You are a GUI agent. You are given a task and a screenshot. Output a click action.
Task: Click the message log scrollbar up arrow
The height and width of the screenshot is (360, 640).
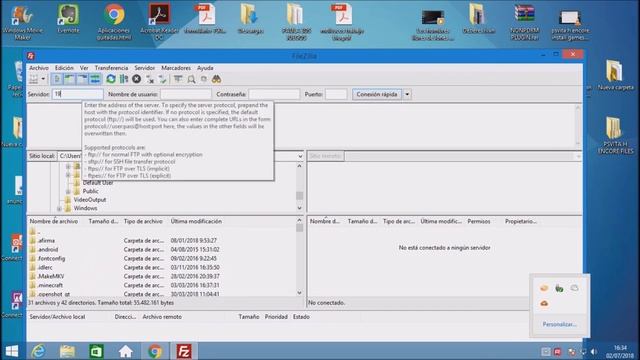(578, 108)
